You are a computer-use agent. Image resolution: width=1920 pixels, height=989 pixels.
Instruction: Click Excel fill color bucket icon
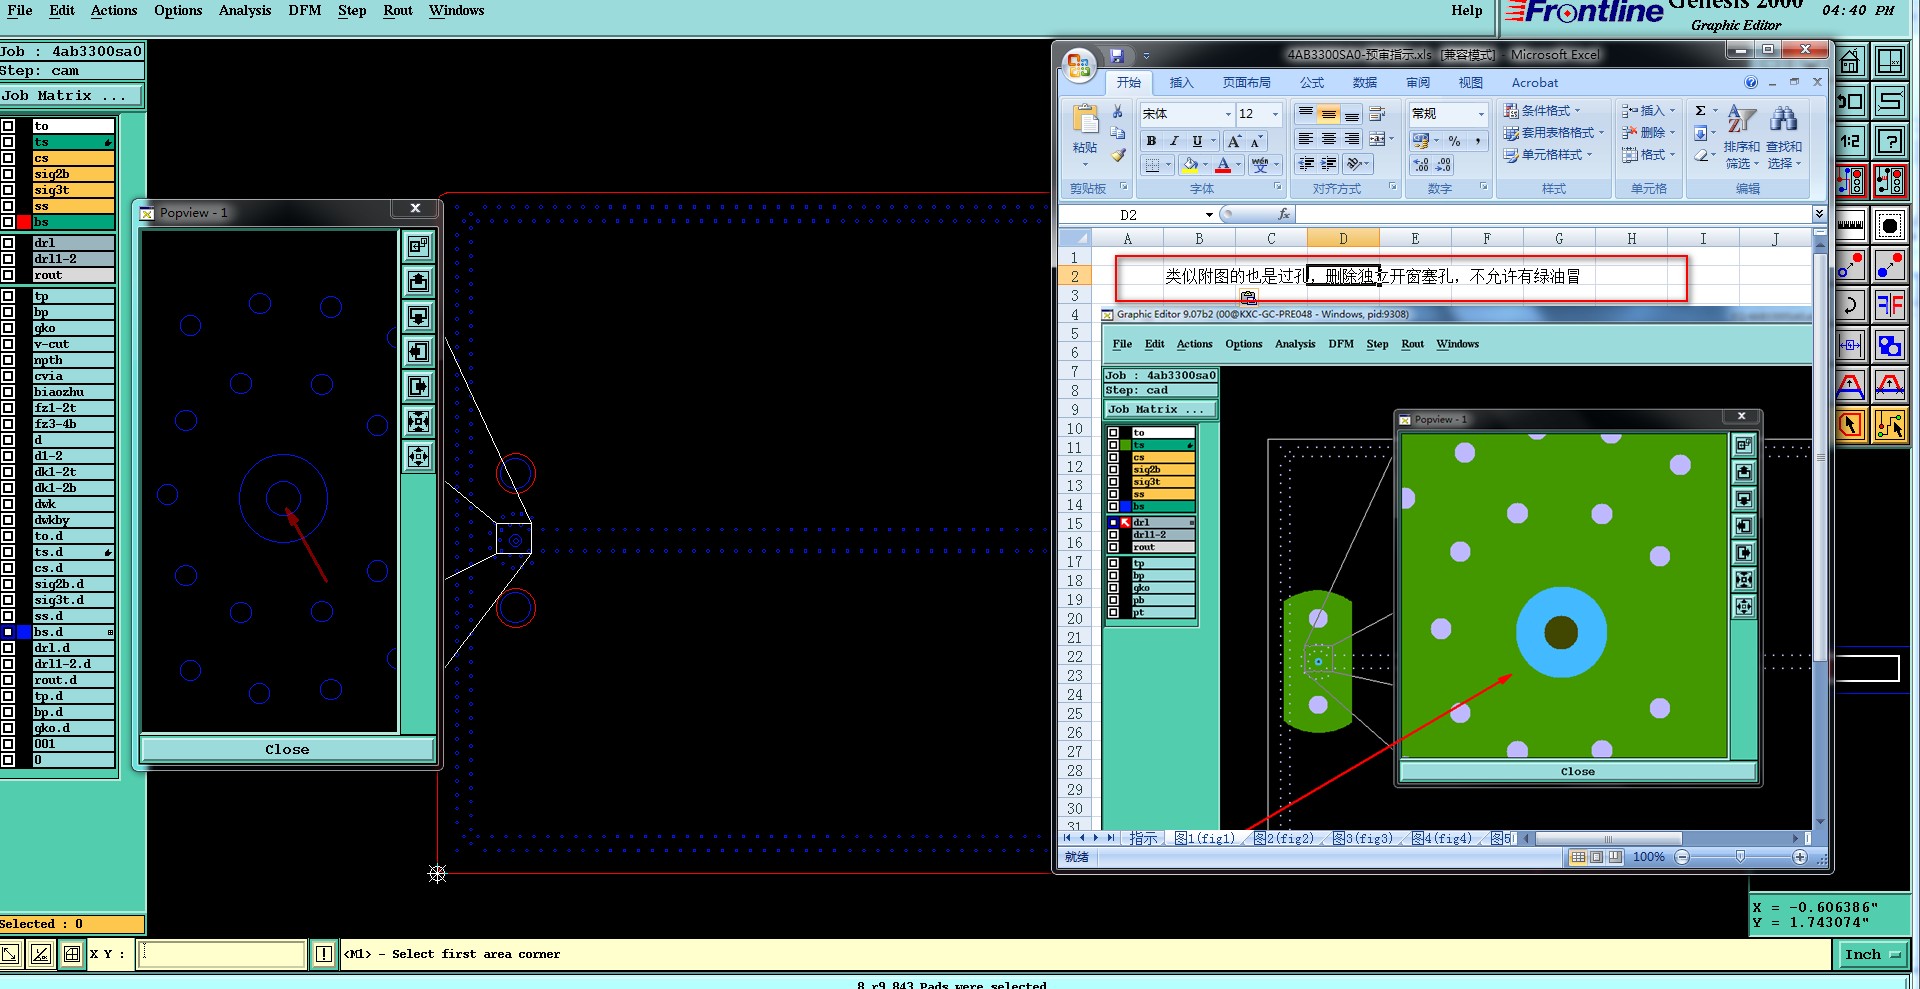point(1190,164)
